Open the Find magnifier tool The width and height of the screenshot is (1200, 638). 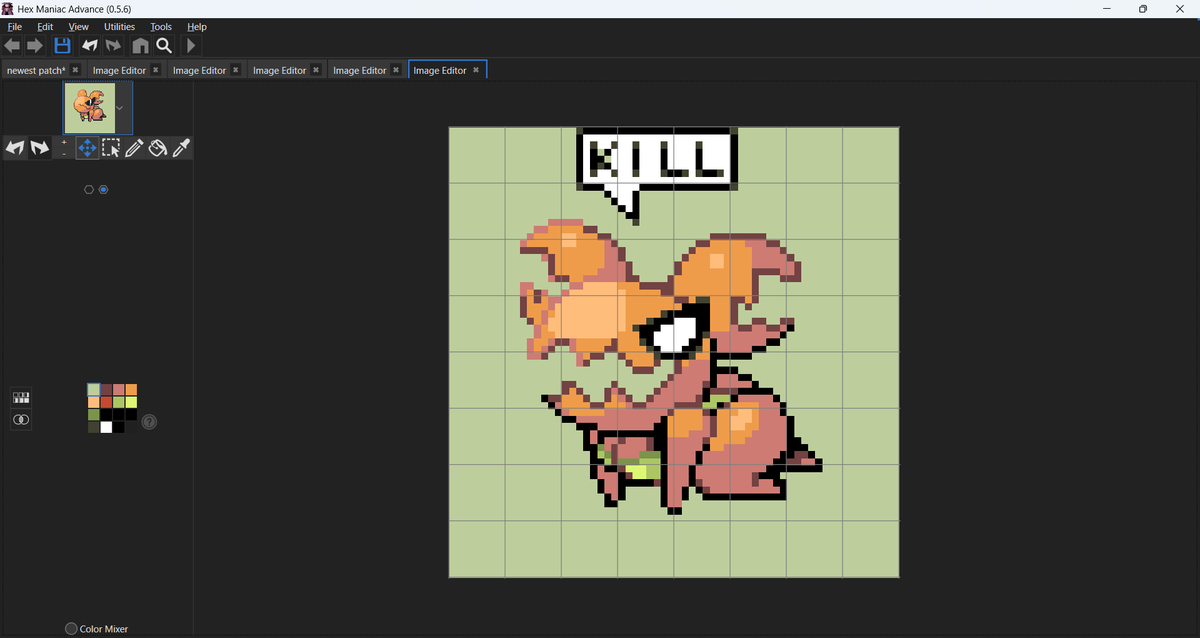pos(164,46)
